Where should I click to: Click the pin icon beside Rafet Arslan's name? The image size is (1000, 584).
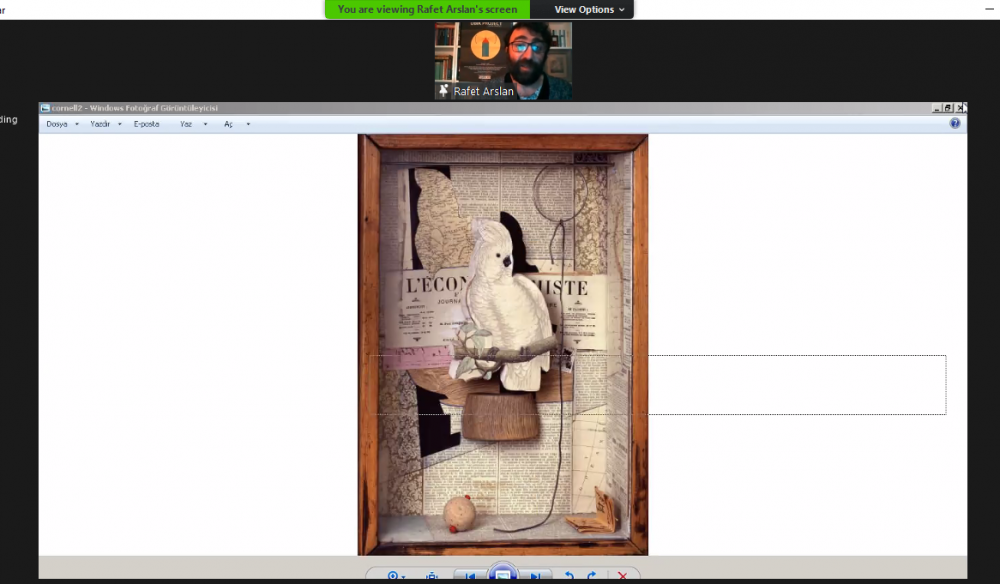click(x=444, y=91)
